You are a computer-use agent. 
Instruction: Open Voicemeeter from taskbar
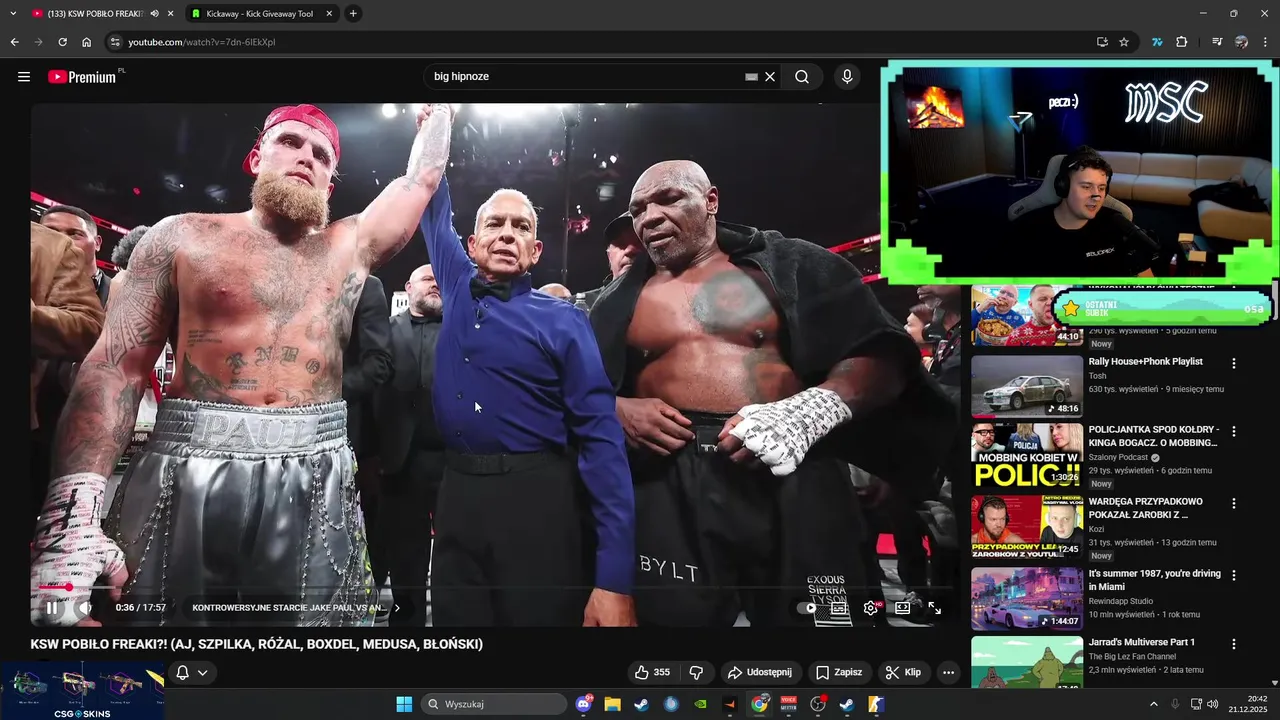(788, 704)
